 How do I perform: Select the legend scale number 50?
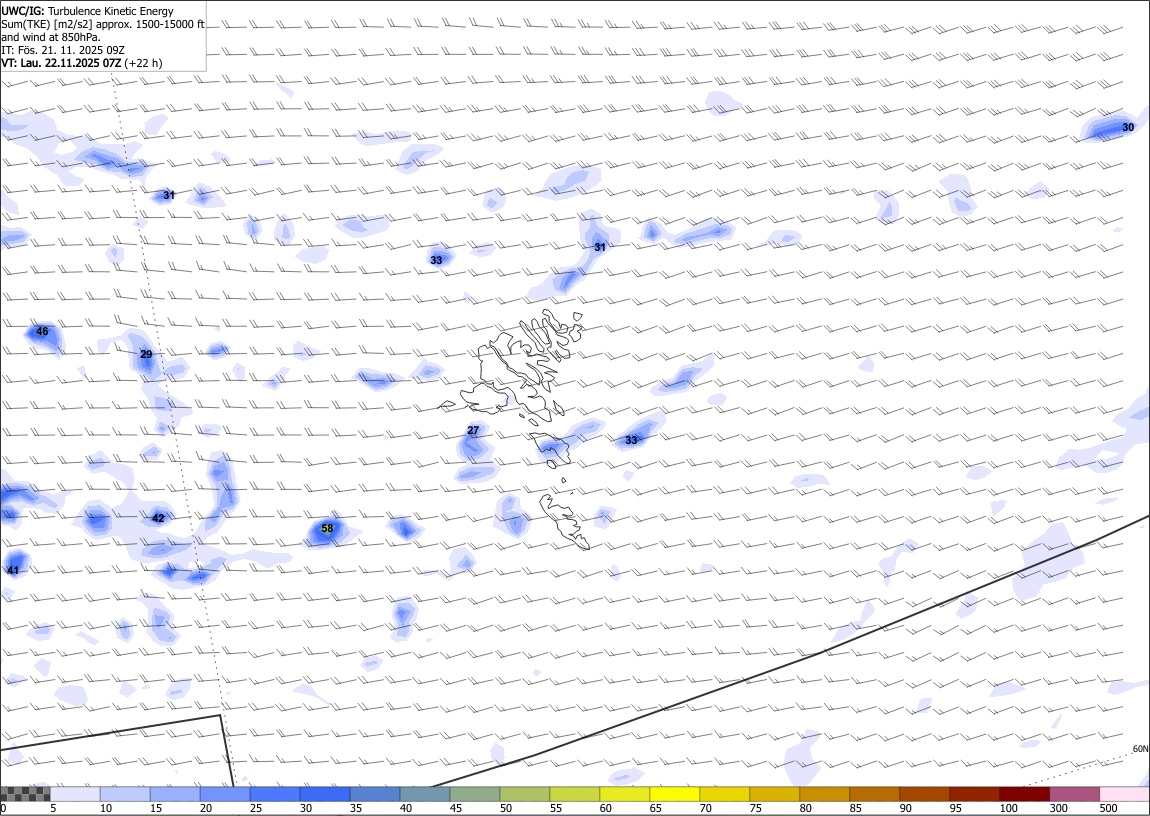coord(505,808)
